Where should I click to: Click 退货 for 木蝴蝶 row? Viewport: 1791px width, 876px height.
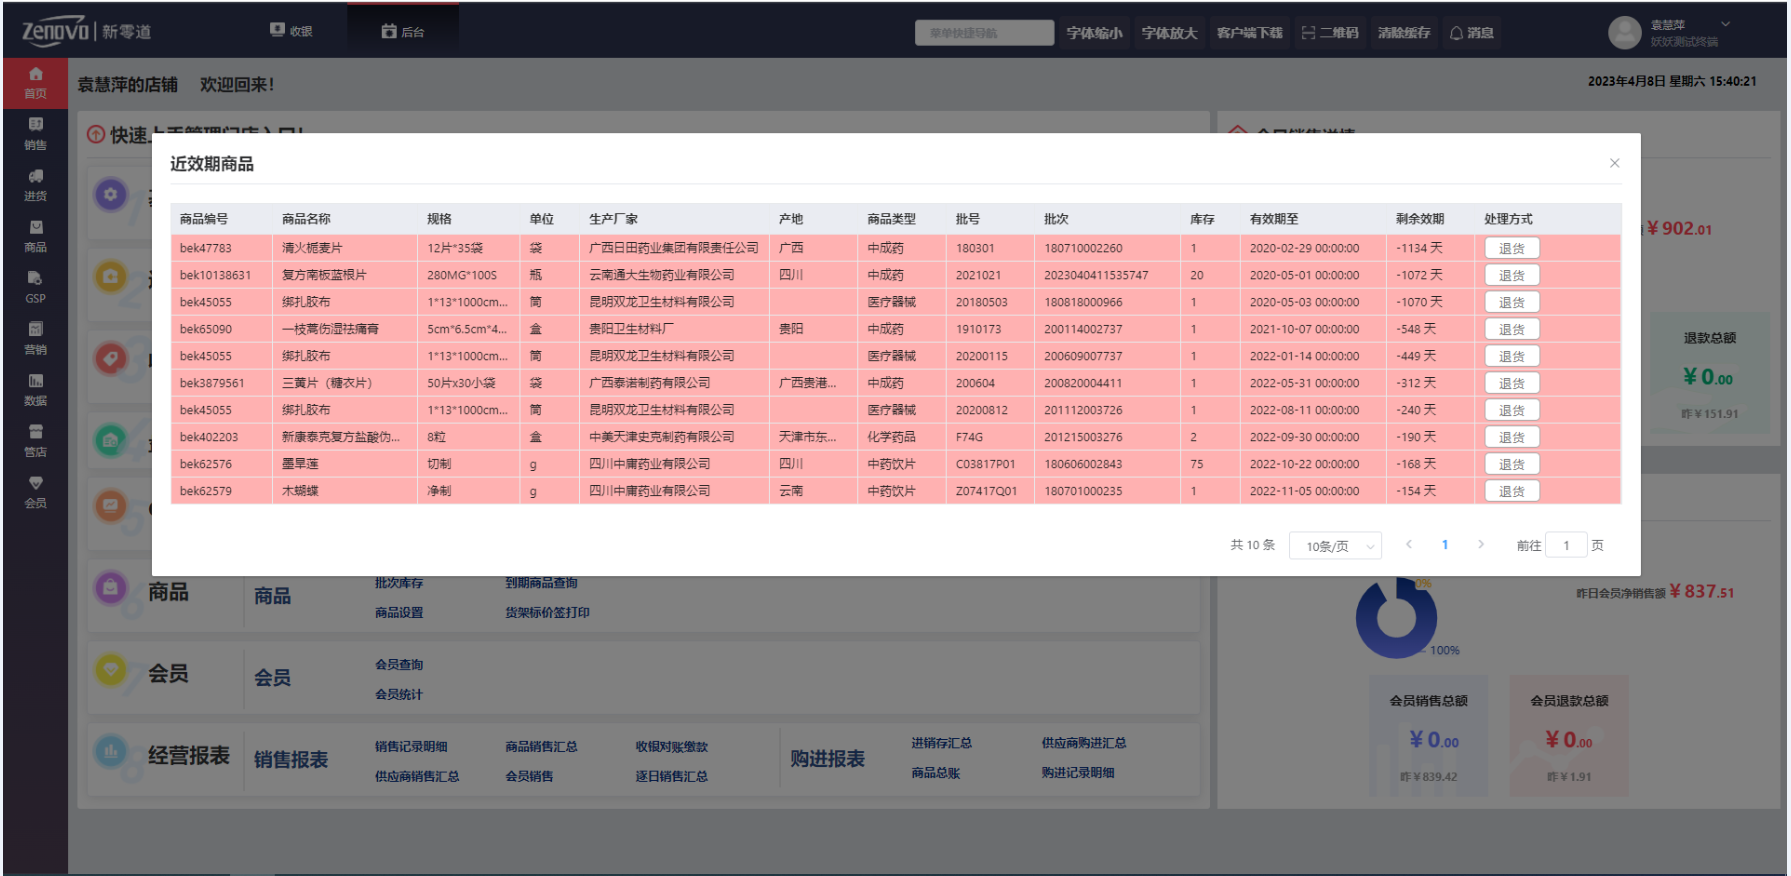point(1512,491)
